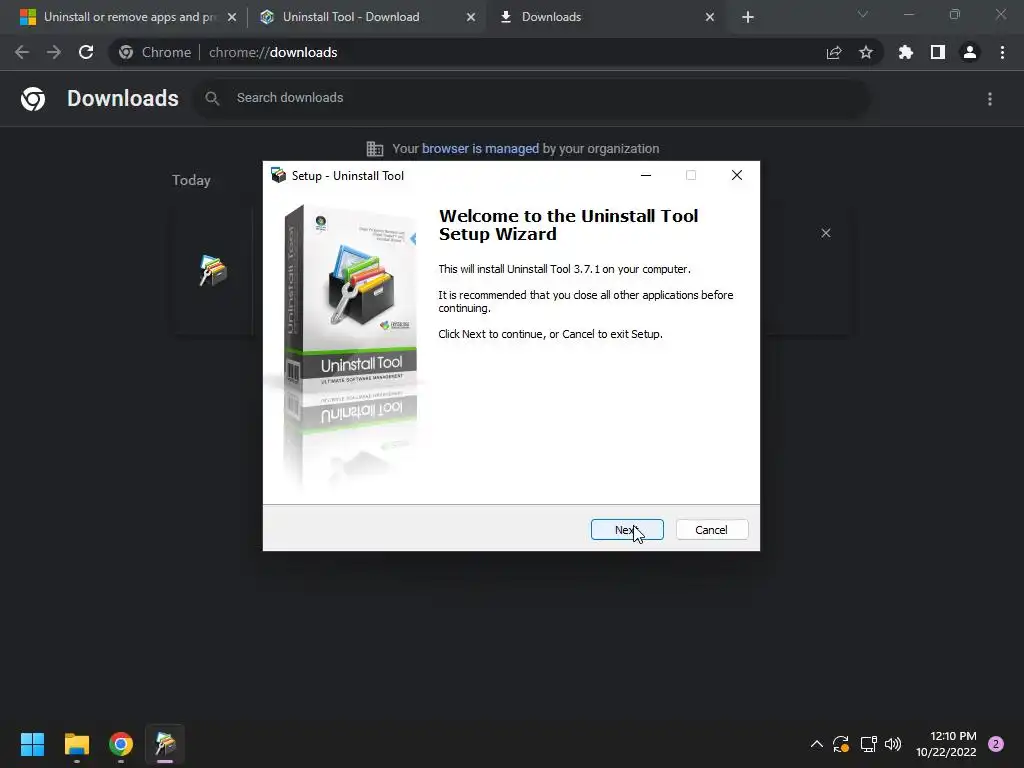Click the downloaded Uninstall Tool file icon

pos(213,270)
